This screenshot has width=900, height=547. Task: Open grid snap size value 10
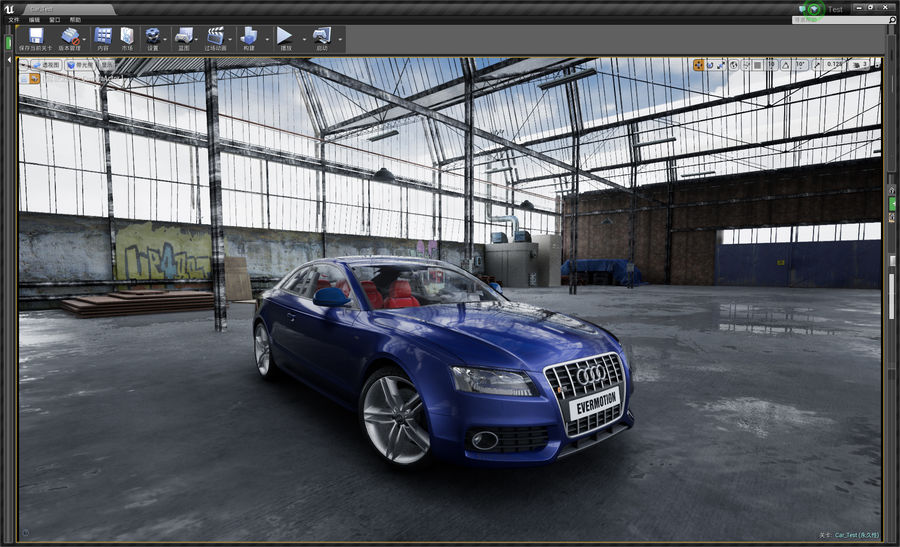772,65
